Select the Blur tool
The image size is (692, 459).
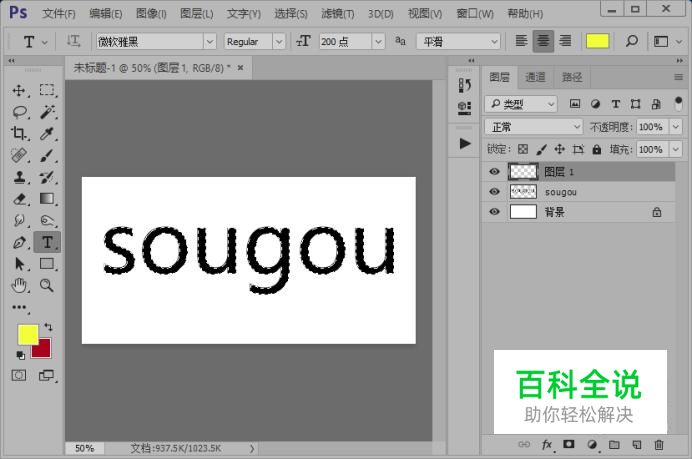click(19, 220)
